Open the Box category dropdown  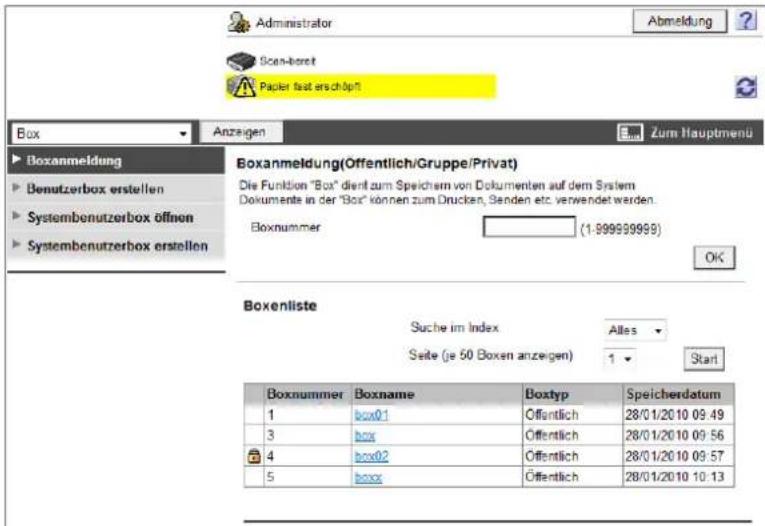(101, 133)
